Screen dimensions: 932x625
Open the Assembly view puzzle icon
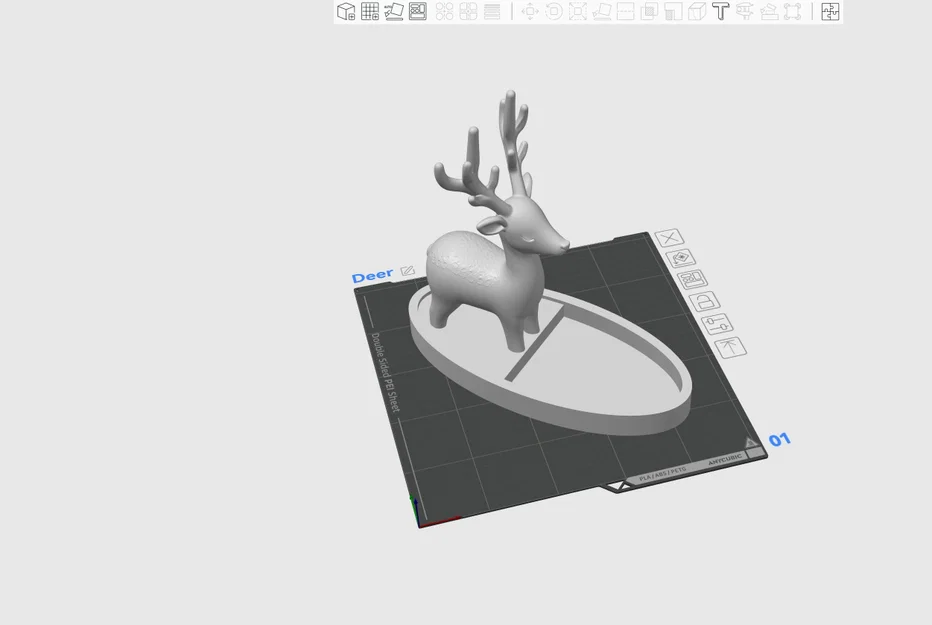point(830,11)
